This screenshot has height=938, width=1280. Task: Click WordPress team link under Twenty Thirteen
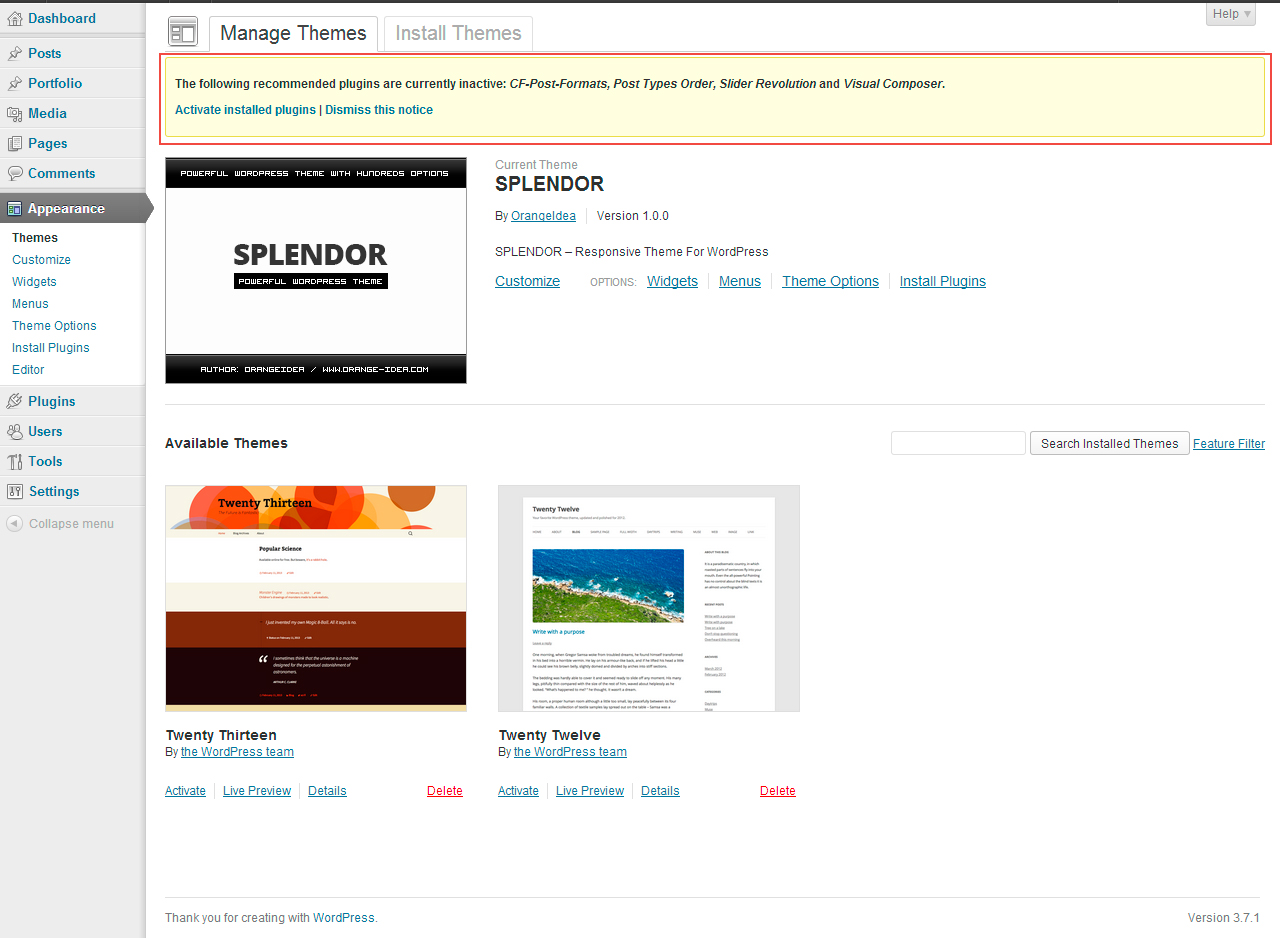pos(237,752)
